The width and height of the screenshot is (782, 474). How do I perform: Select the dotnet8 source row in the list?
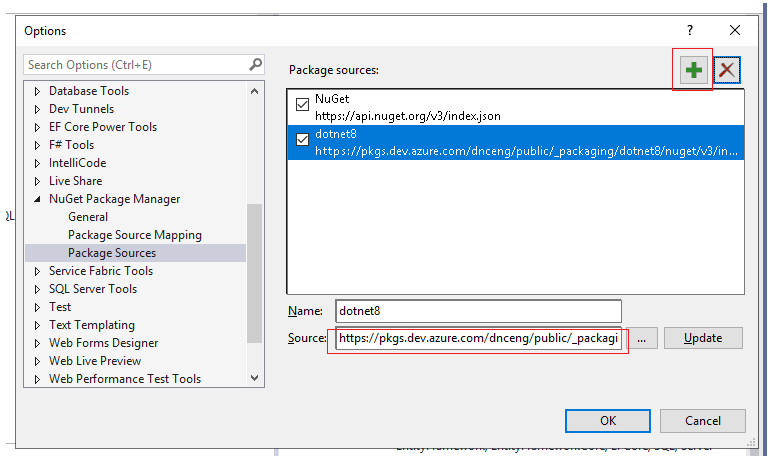click(x=516, y=142)
